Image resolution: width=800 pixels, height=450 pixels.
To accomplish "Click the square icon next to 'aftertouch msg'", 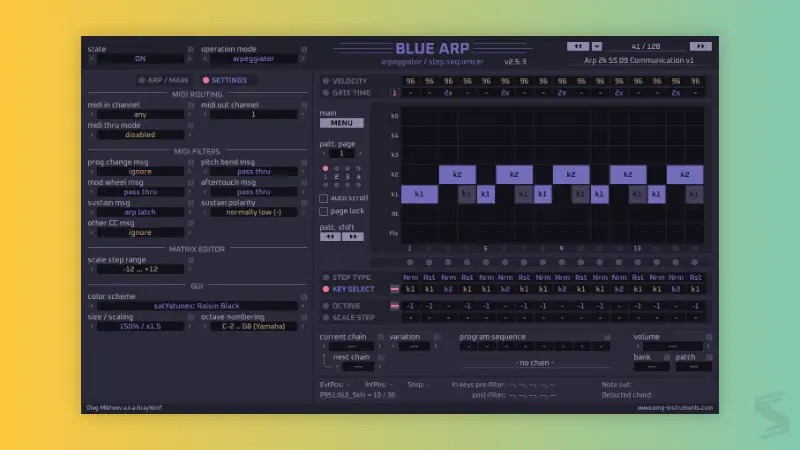I will (x=304, y=183).
